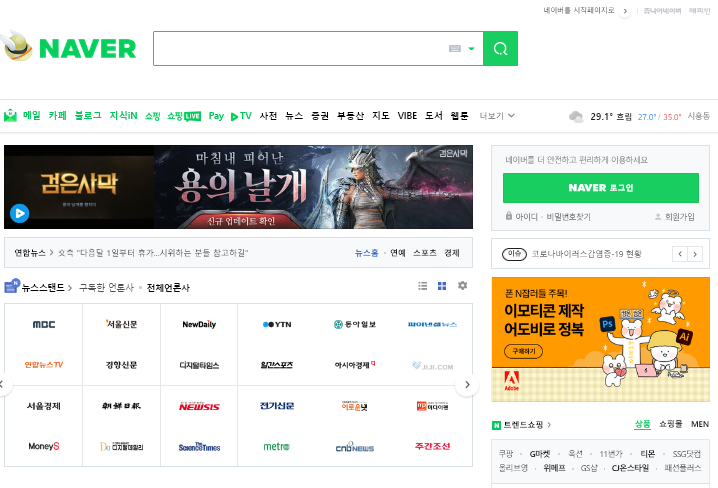Image resolution: width=718 pixels, height=488 pixels.
Task: Expand the 더보기 services menu
Action: pos(497,116)
